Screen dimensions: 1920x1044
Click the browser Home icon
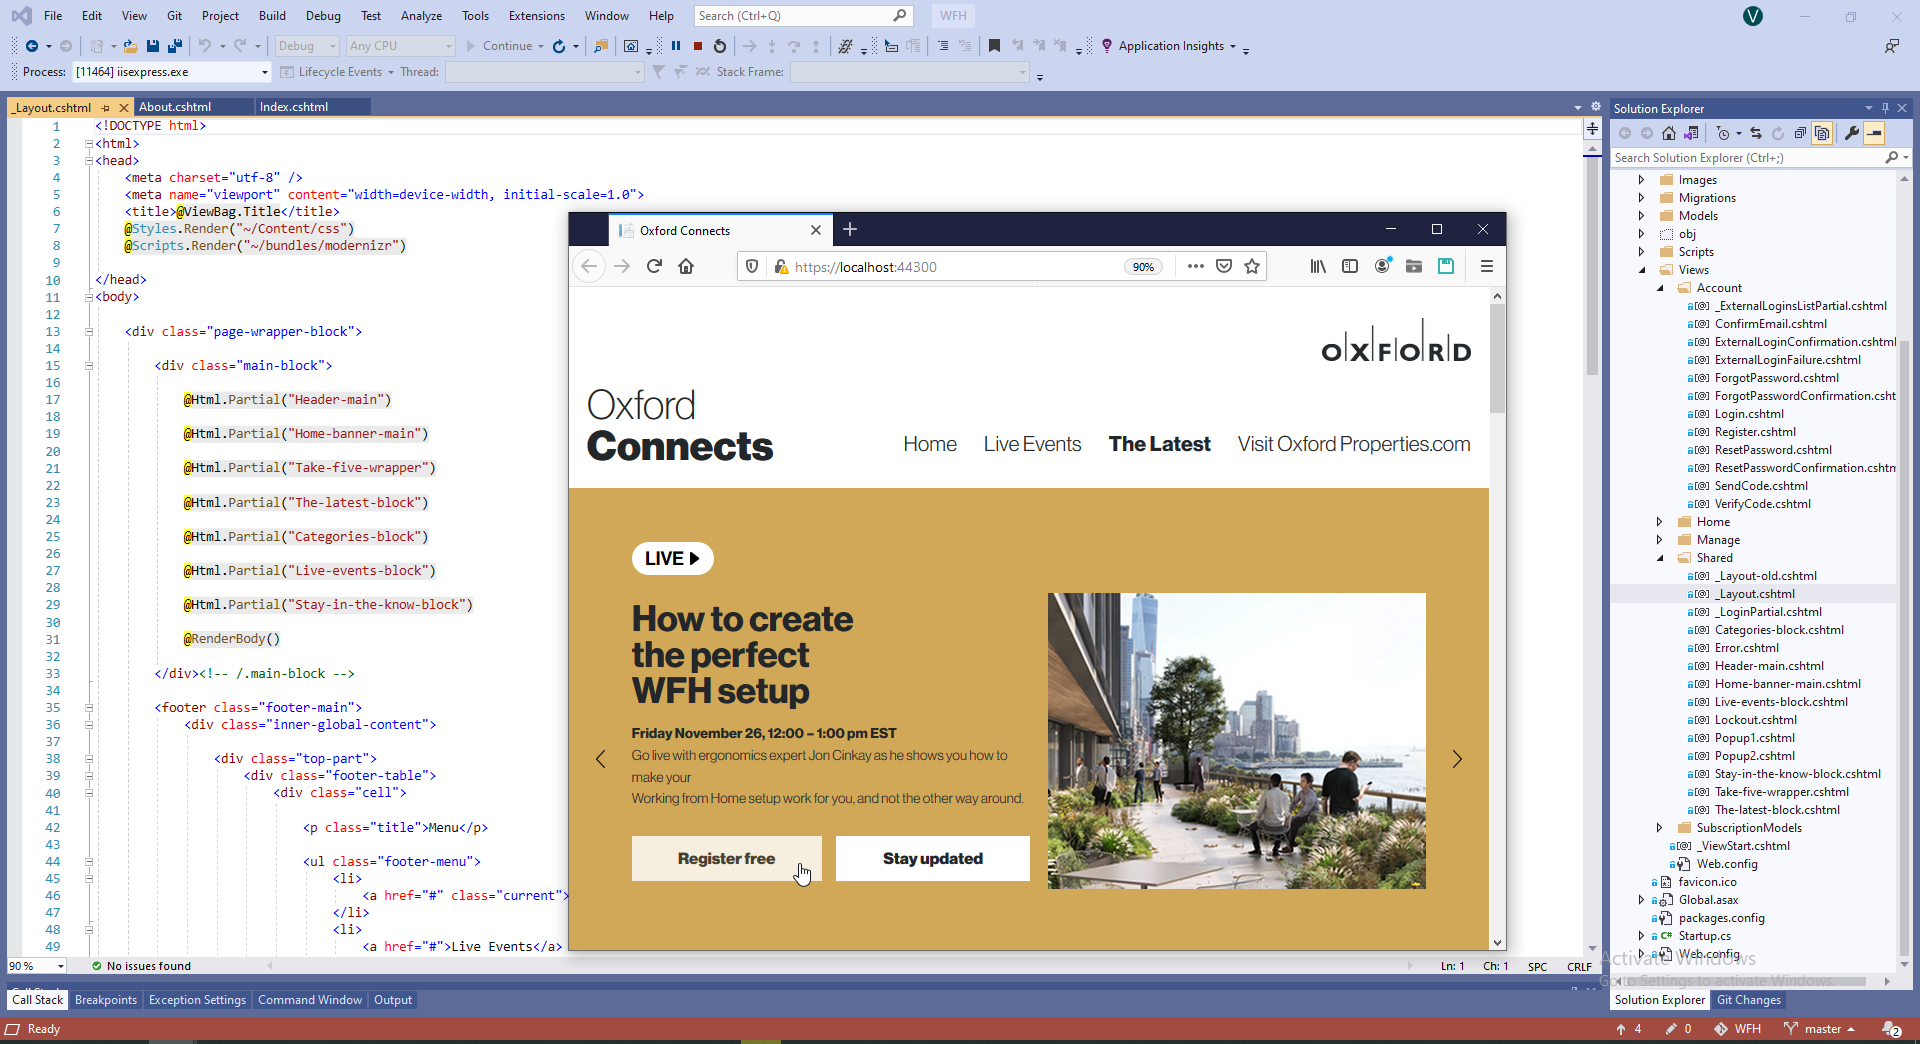point(686,266)
